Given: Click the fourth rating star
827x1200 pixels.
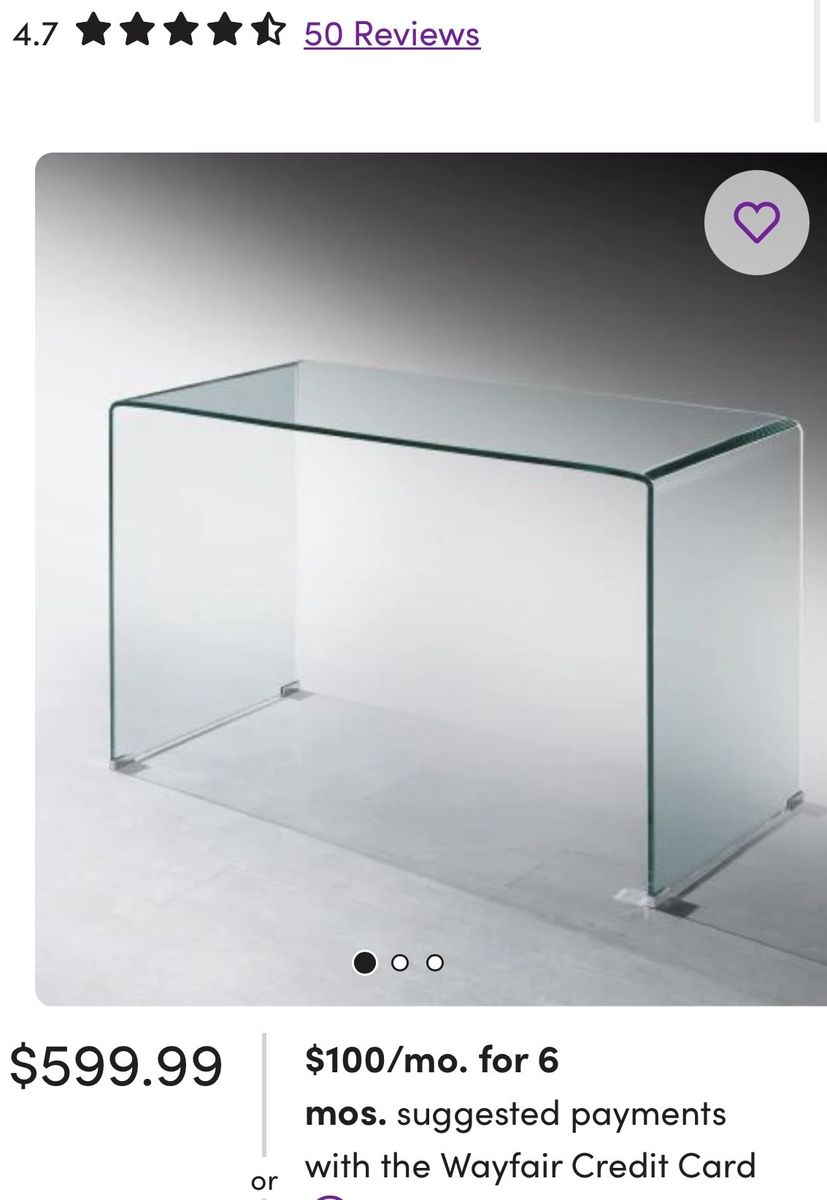Looking at the screenshot, I should [x=222, y=32].
